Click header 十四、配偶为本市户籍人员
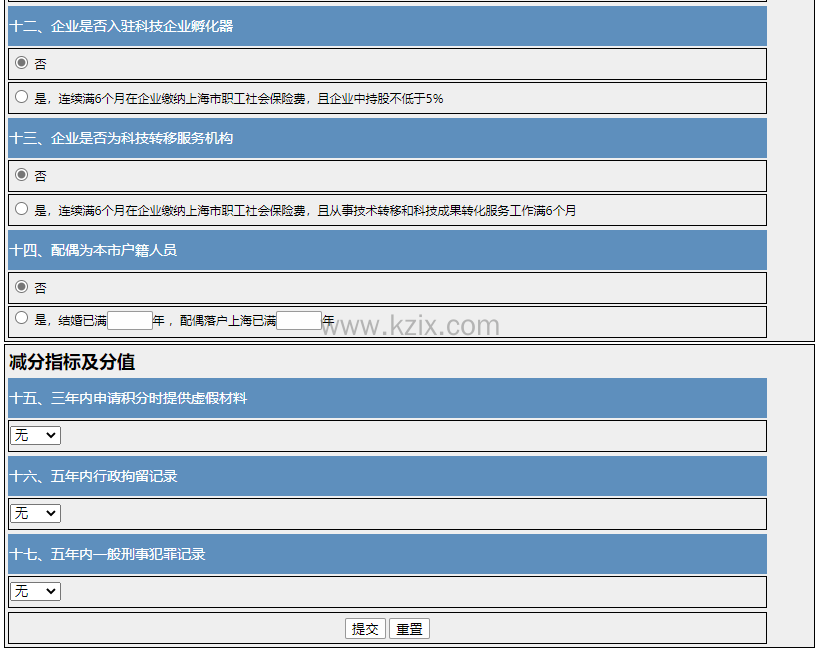 click(x=94, y=250)
